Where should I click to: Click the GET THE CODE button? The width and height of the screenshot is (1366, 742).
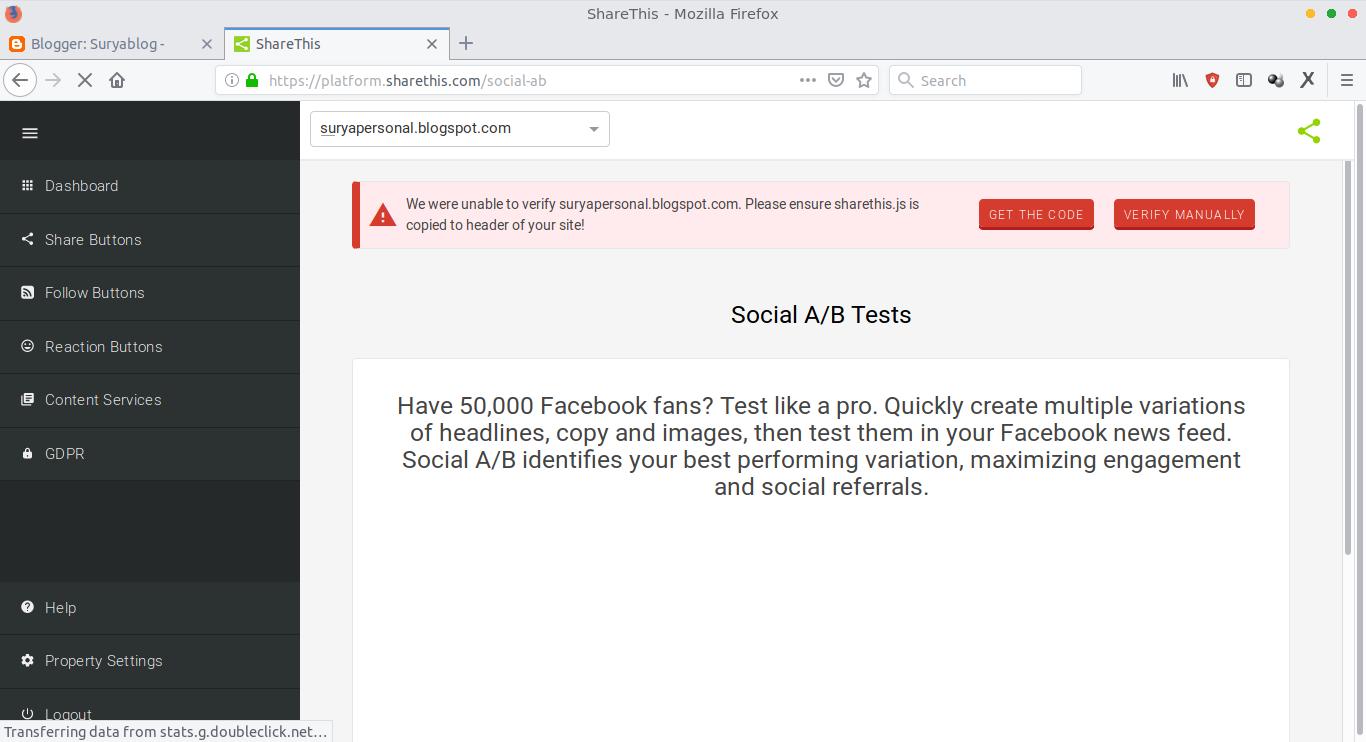coord(1036,214)
